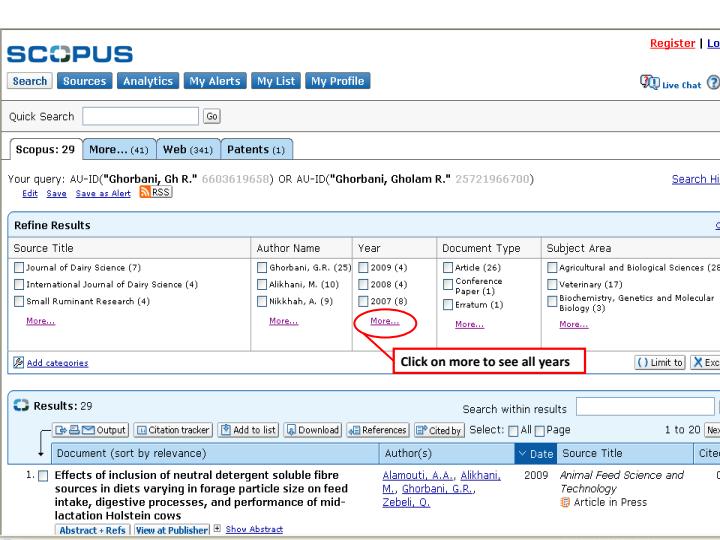The height and width of the screenshot is (540, 720).
Task: Expand abstract with the plus icon
Action: tap(217, 529)
